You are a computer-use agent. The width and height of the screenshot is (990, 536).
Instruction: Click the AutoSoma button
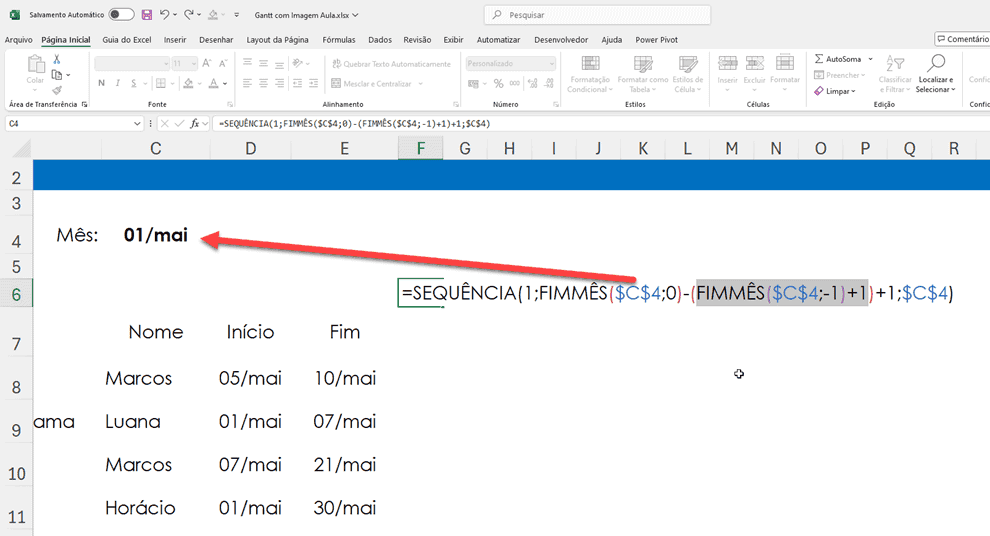coord(837,59)
